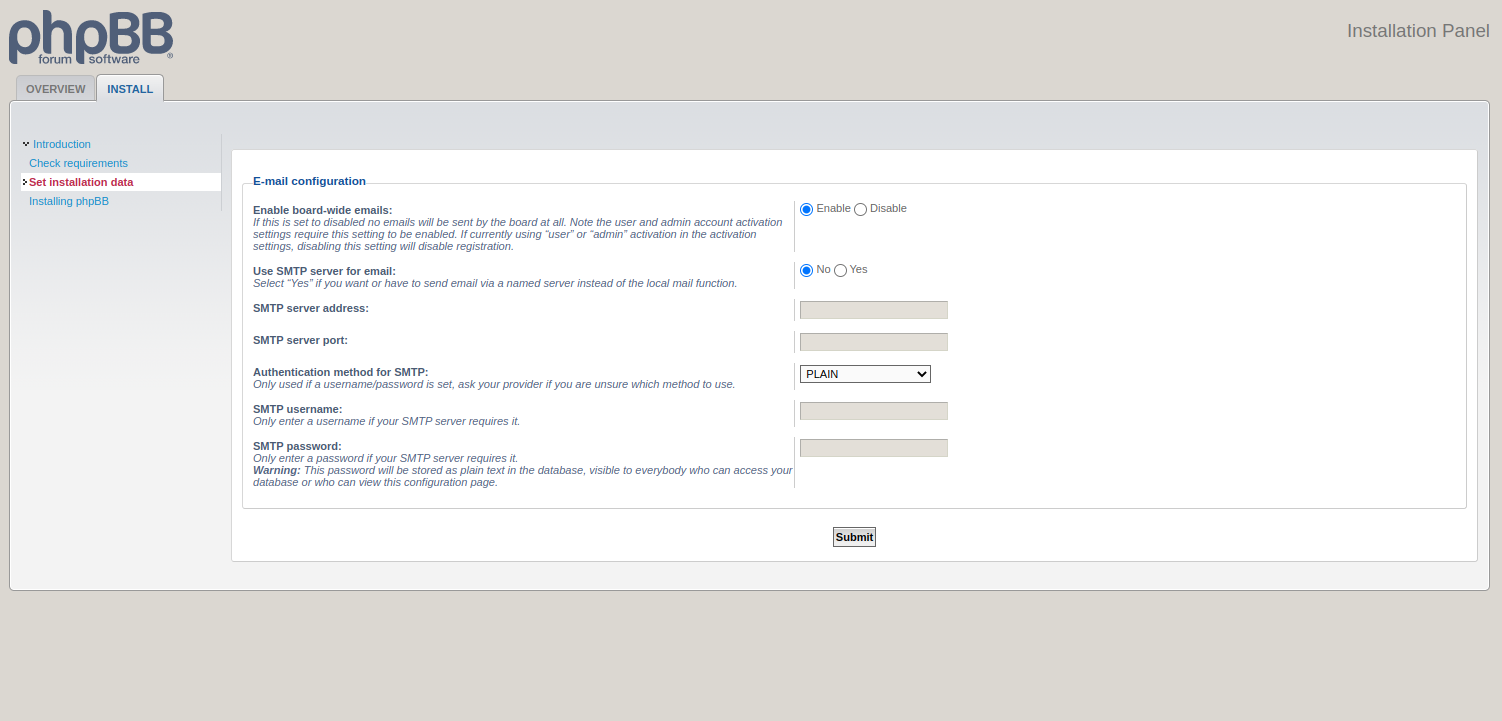1502x721 pixels.
Task: Disable board-wide emails radio option
Action: tap(860, 209)
